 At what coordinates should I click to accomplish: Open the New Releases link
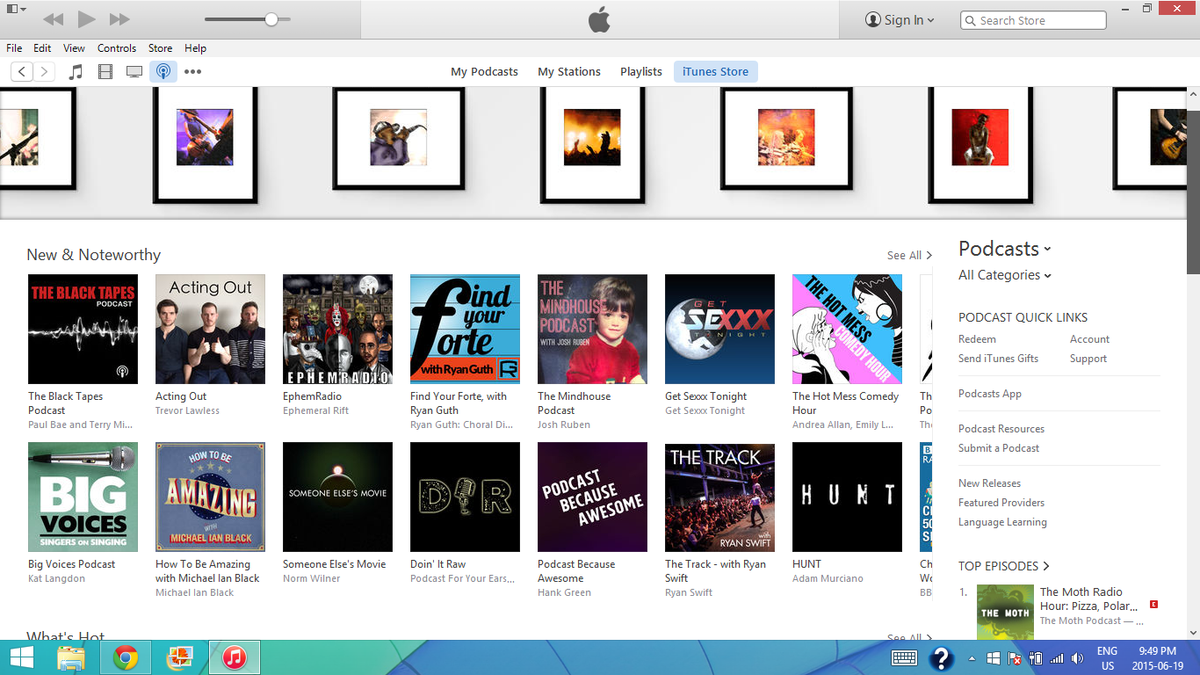point(989,484)
